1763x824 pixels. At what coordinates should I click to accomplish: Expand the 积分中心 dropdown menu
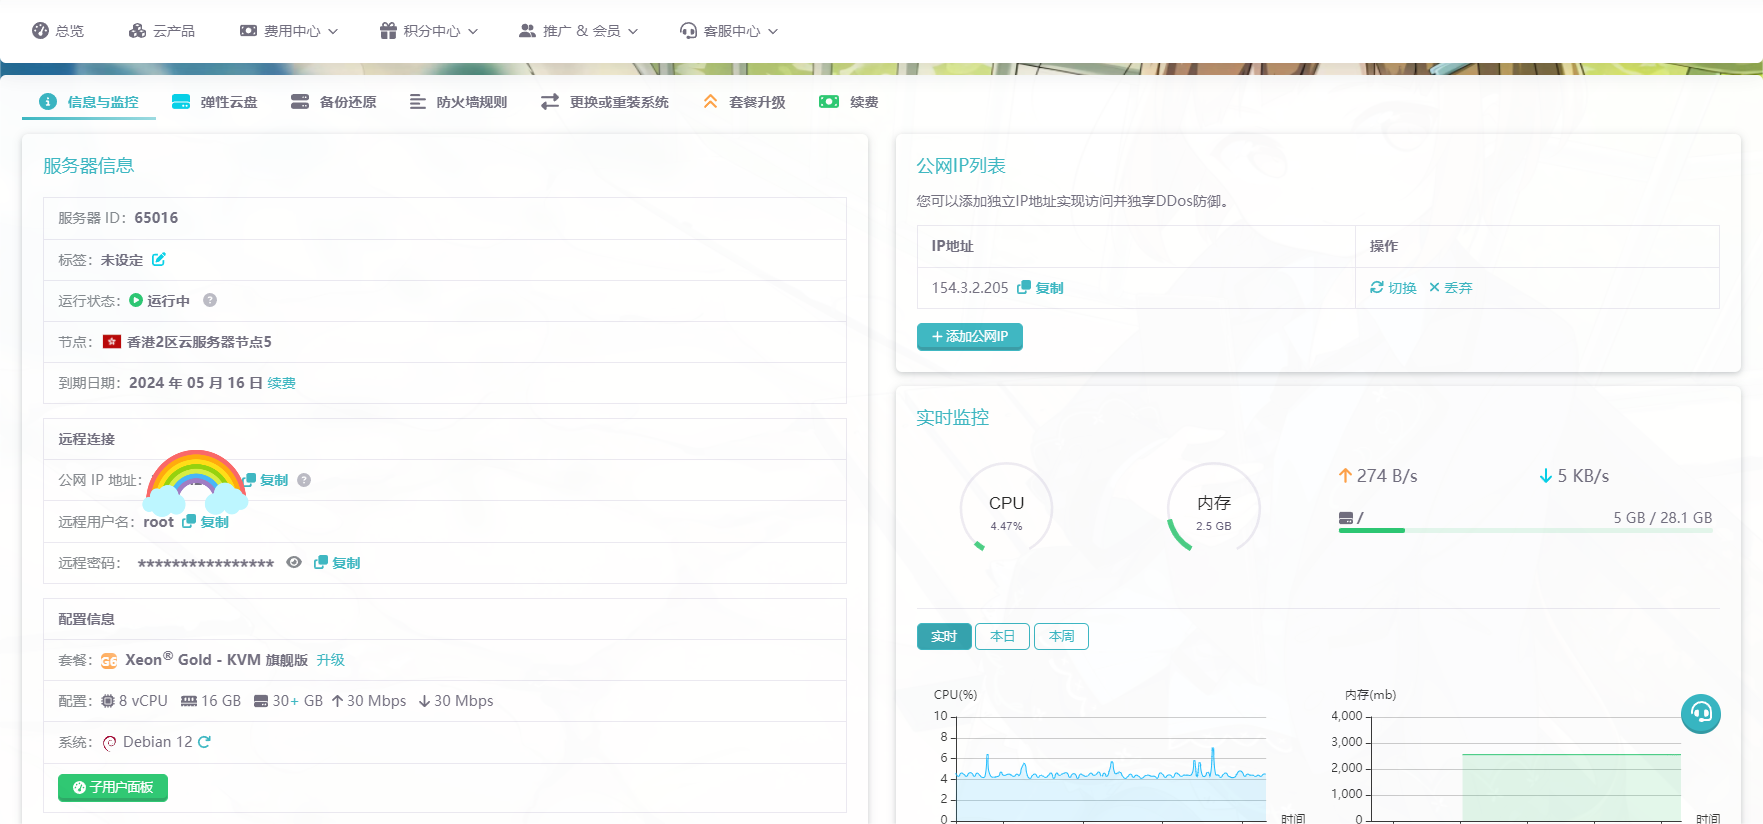pyautogui.click(x=429, y=31)
